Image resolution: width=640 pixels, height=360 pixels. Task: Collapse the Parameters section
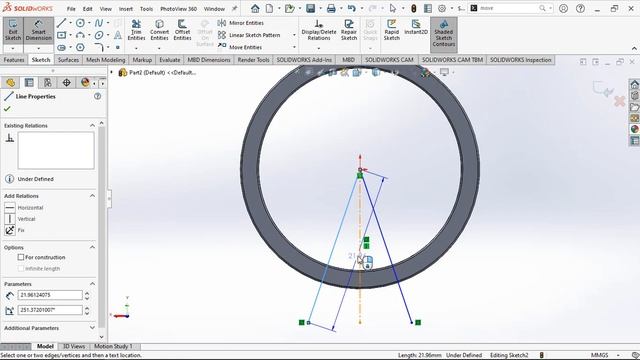pyautogui.click(x=92, y=284)
